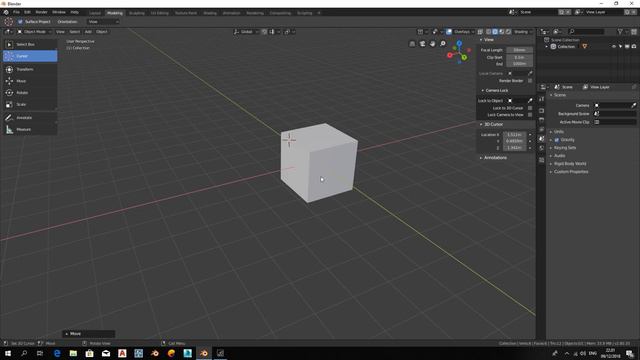
Task: Select the Transform tool
Action: coord(30,69)
